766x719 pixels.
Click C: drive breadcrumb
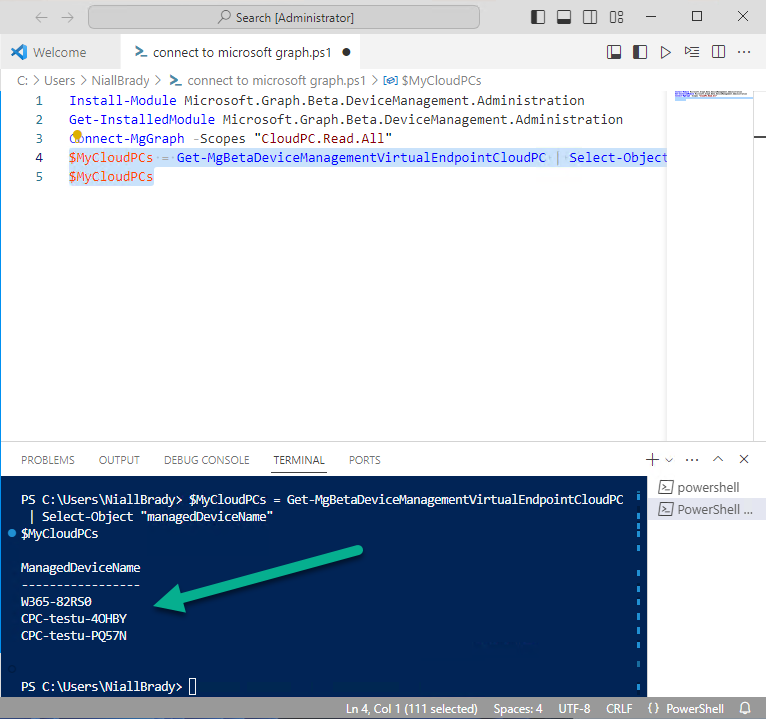pos(22,81)
